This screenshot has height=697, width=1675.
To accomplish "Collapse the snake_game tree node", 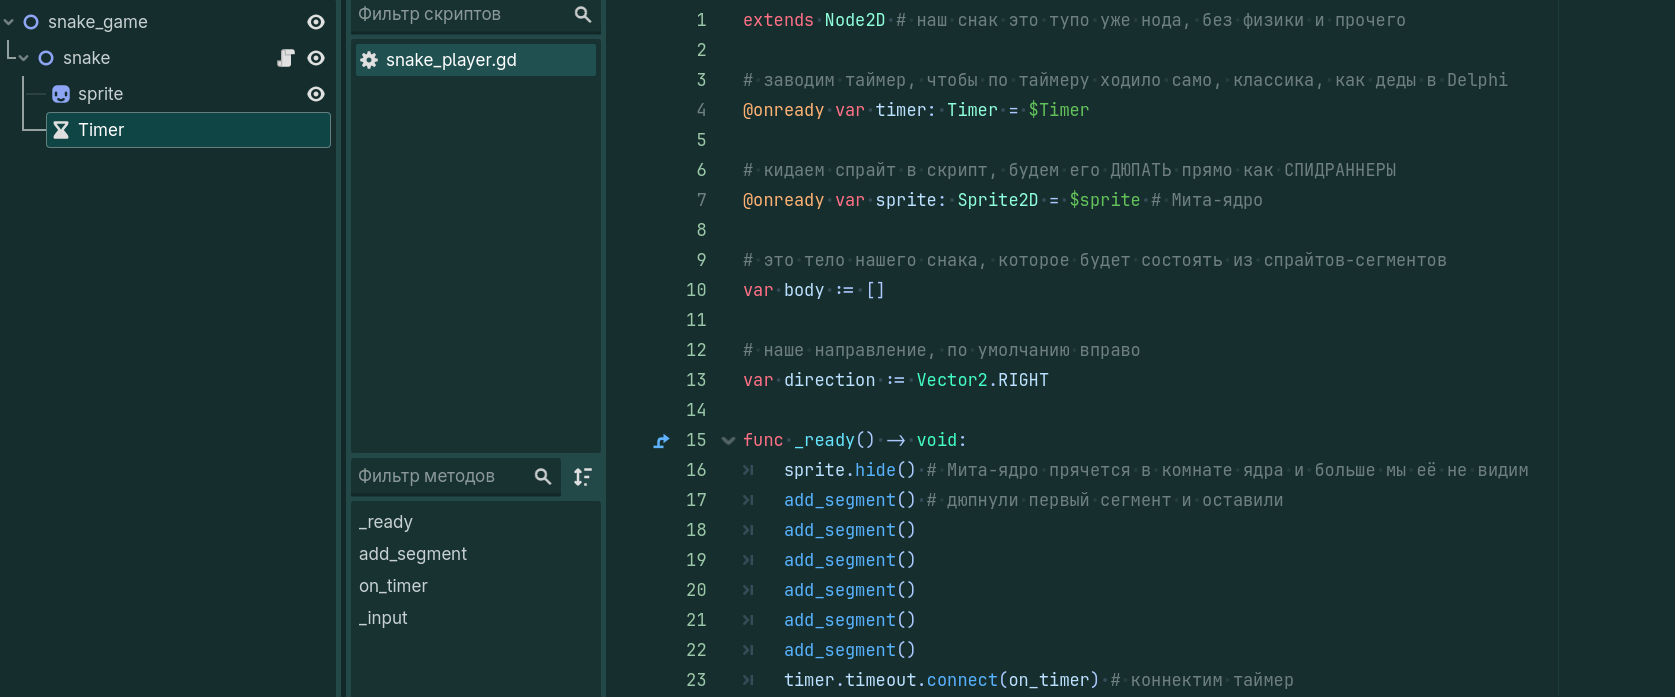I will 9,22.
